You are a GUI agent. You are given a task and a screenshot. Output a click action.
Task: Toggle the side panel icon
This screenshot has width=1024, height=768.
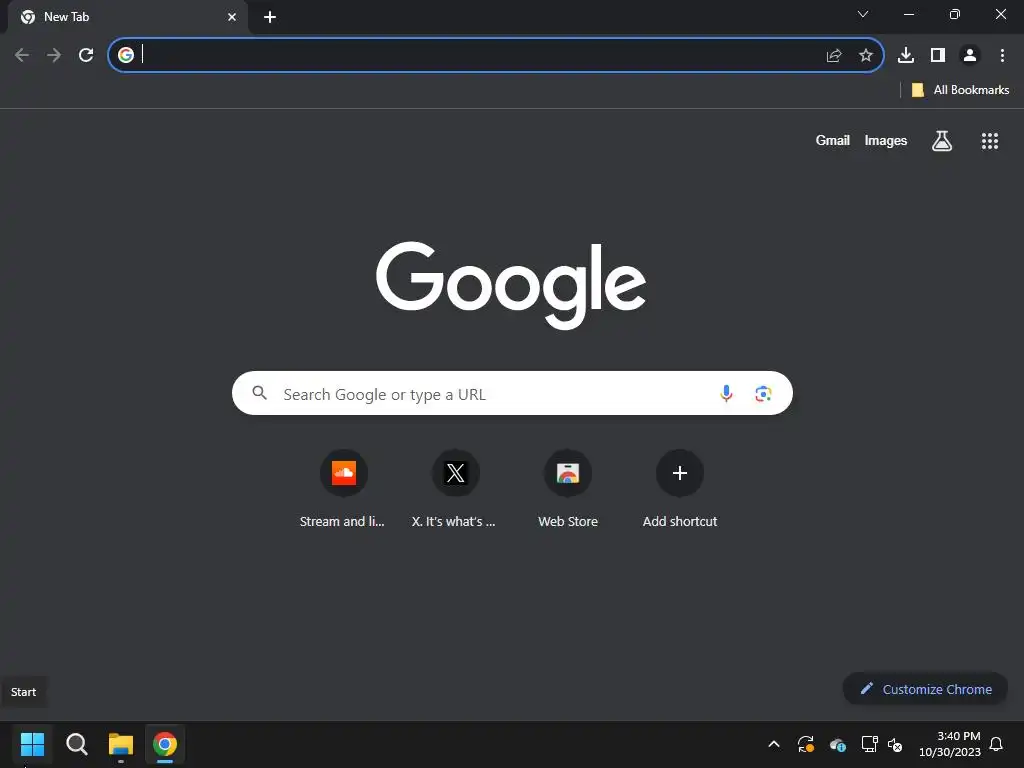pos(938,55)
